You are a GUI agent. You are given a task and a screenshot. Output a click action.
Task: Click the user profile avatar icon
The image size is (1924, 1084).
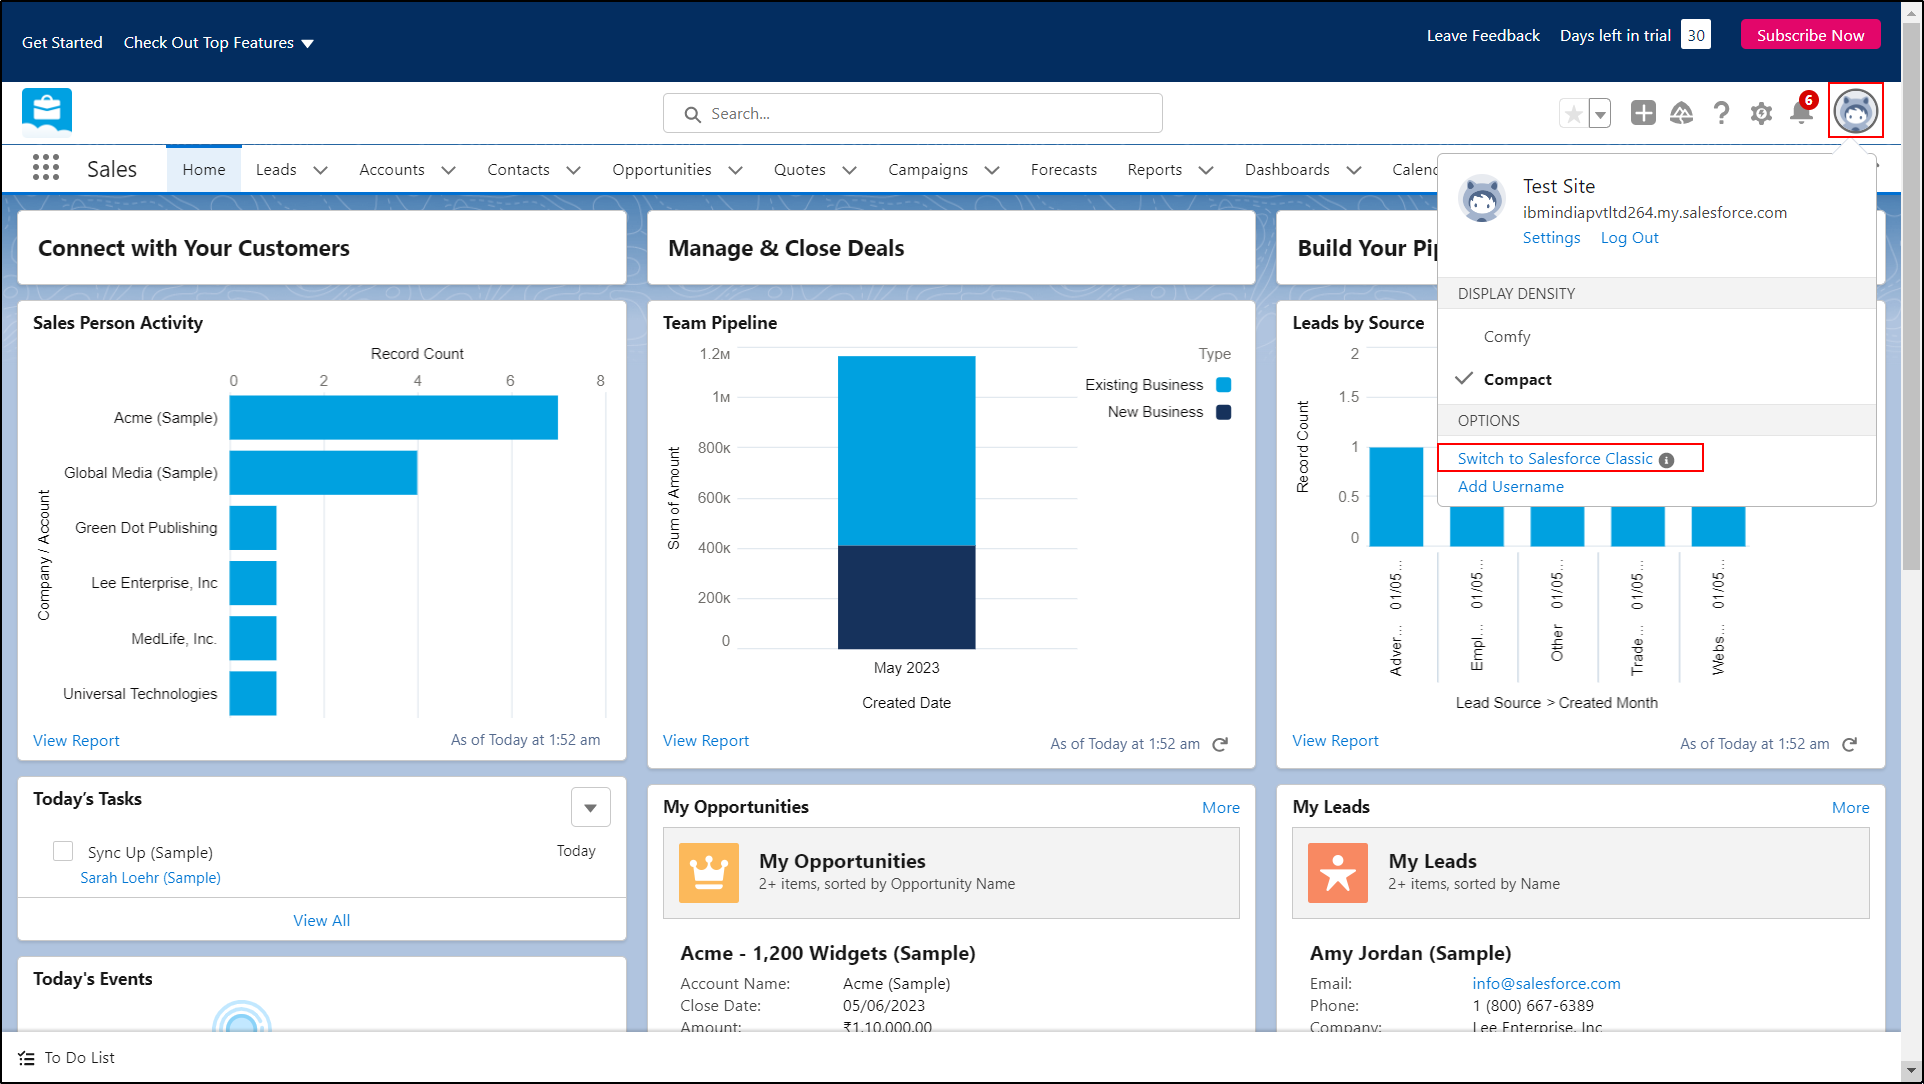click(x=1856, y=110)
